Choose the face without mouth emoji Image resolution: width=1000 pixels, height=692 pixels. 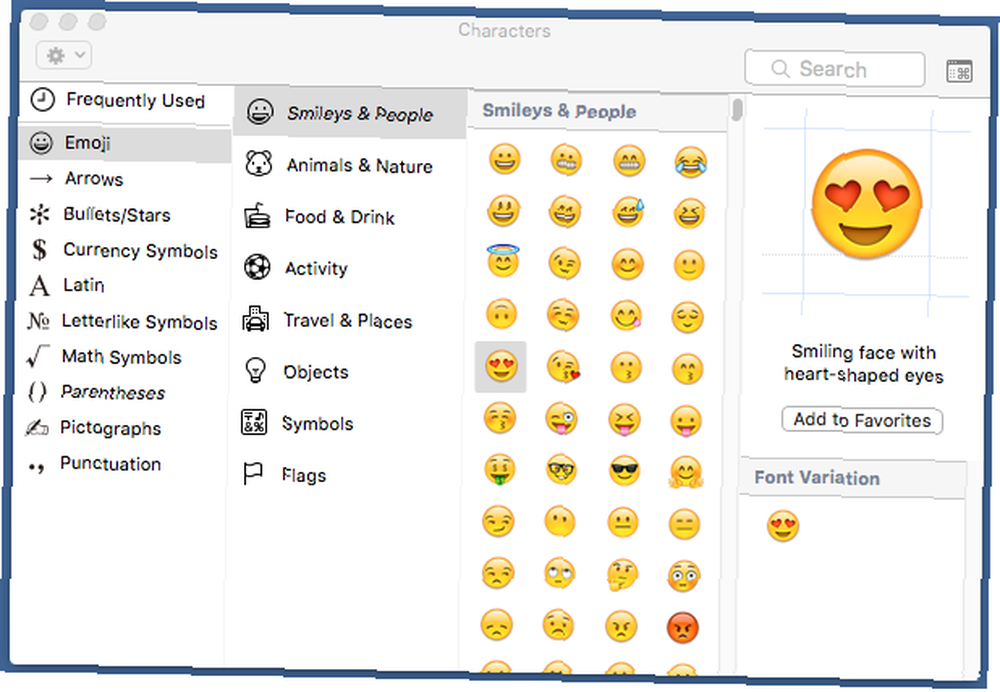(x=560, y=522)
